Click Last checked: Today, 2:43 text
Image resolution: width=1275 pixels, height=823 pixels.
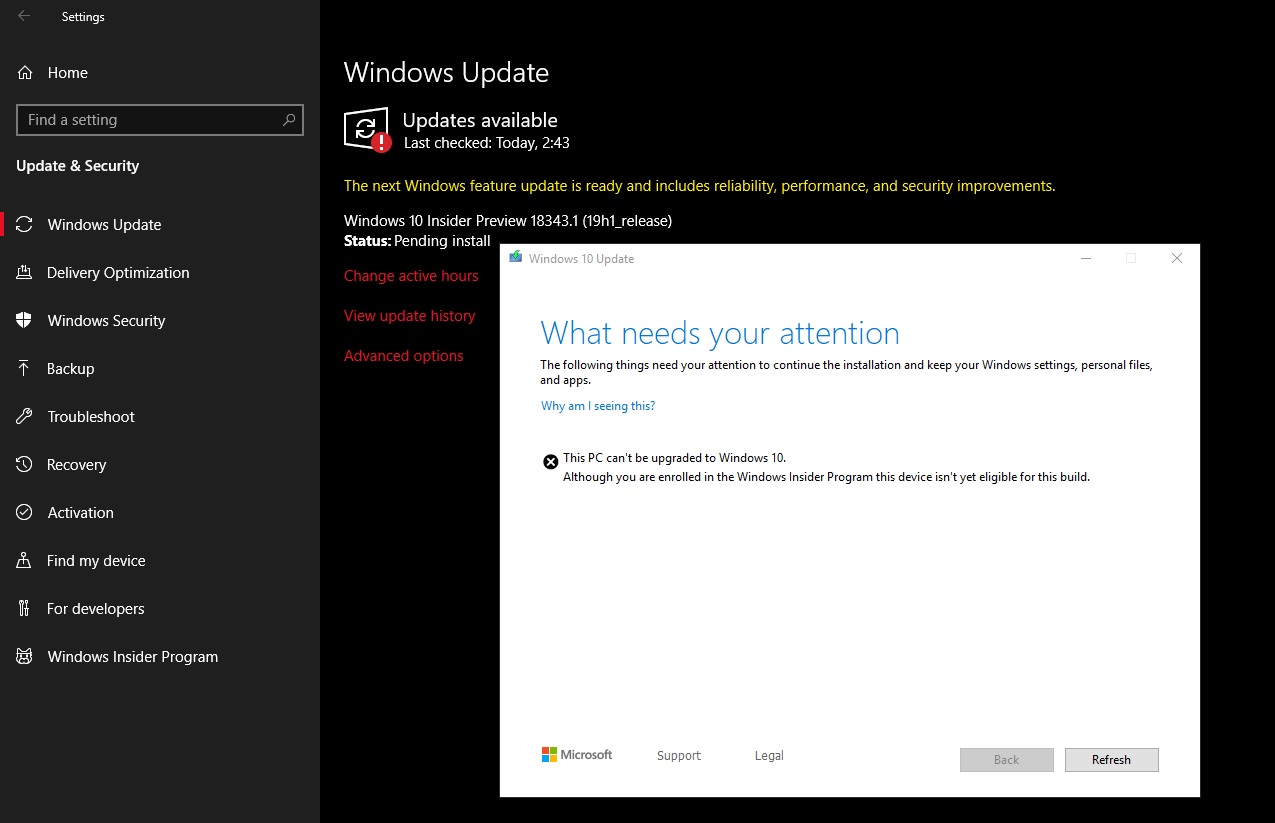[x=487, y=143]
